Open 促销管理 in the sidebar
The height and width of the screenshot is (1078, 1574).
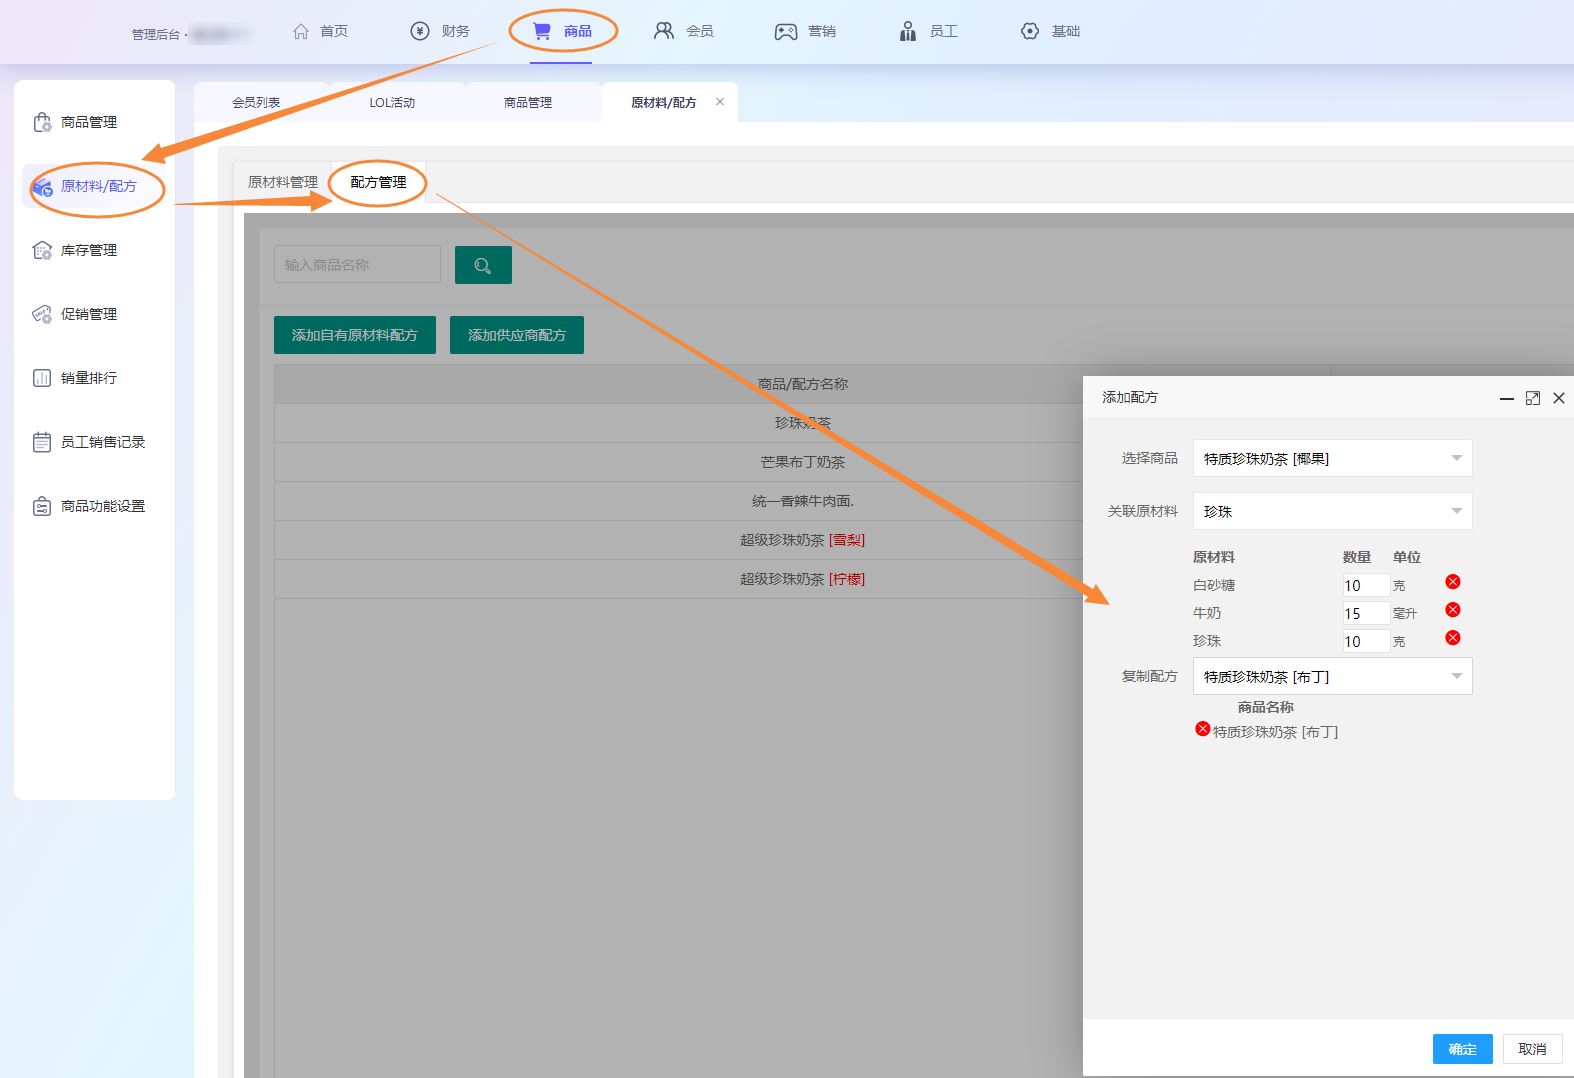coord(88,314)
